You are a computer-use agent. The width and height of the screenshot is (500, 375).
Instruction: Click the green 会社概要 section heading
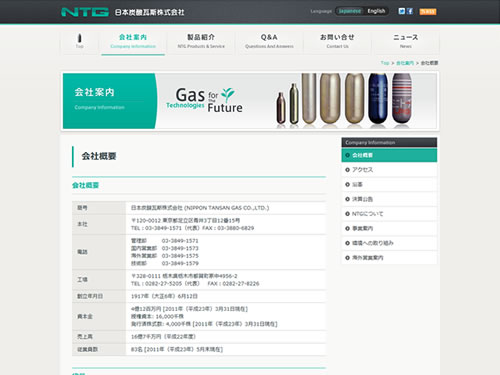(85, 185)
